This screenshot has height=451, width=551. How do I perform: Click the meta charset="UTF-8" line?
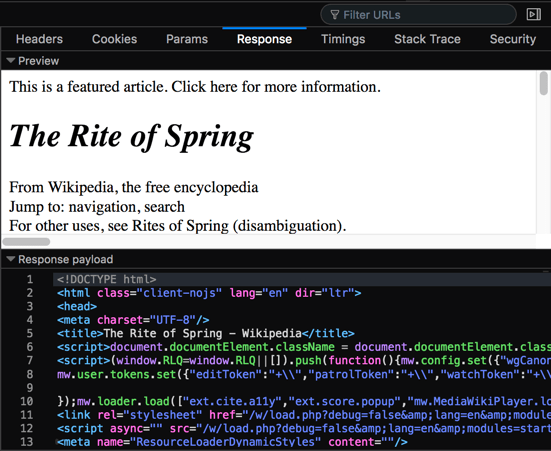pos(133,320)
